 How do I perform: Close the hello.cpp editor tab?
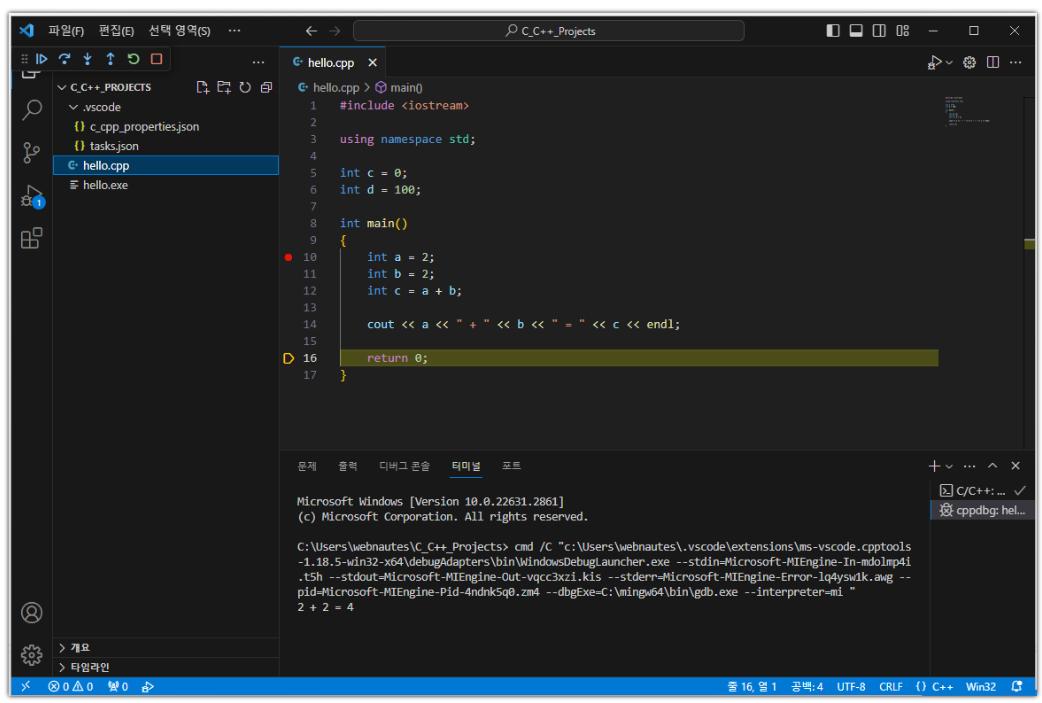tap(373, 62)
